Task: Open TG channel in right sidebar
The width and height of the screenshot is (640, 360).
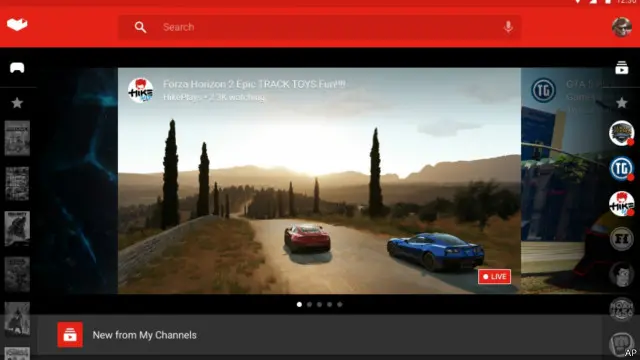Action: pyautogui.click(x=622, y=168)
